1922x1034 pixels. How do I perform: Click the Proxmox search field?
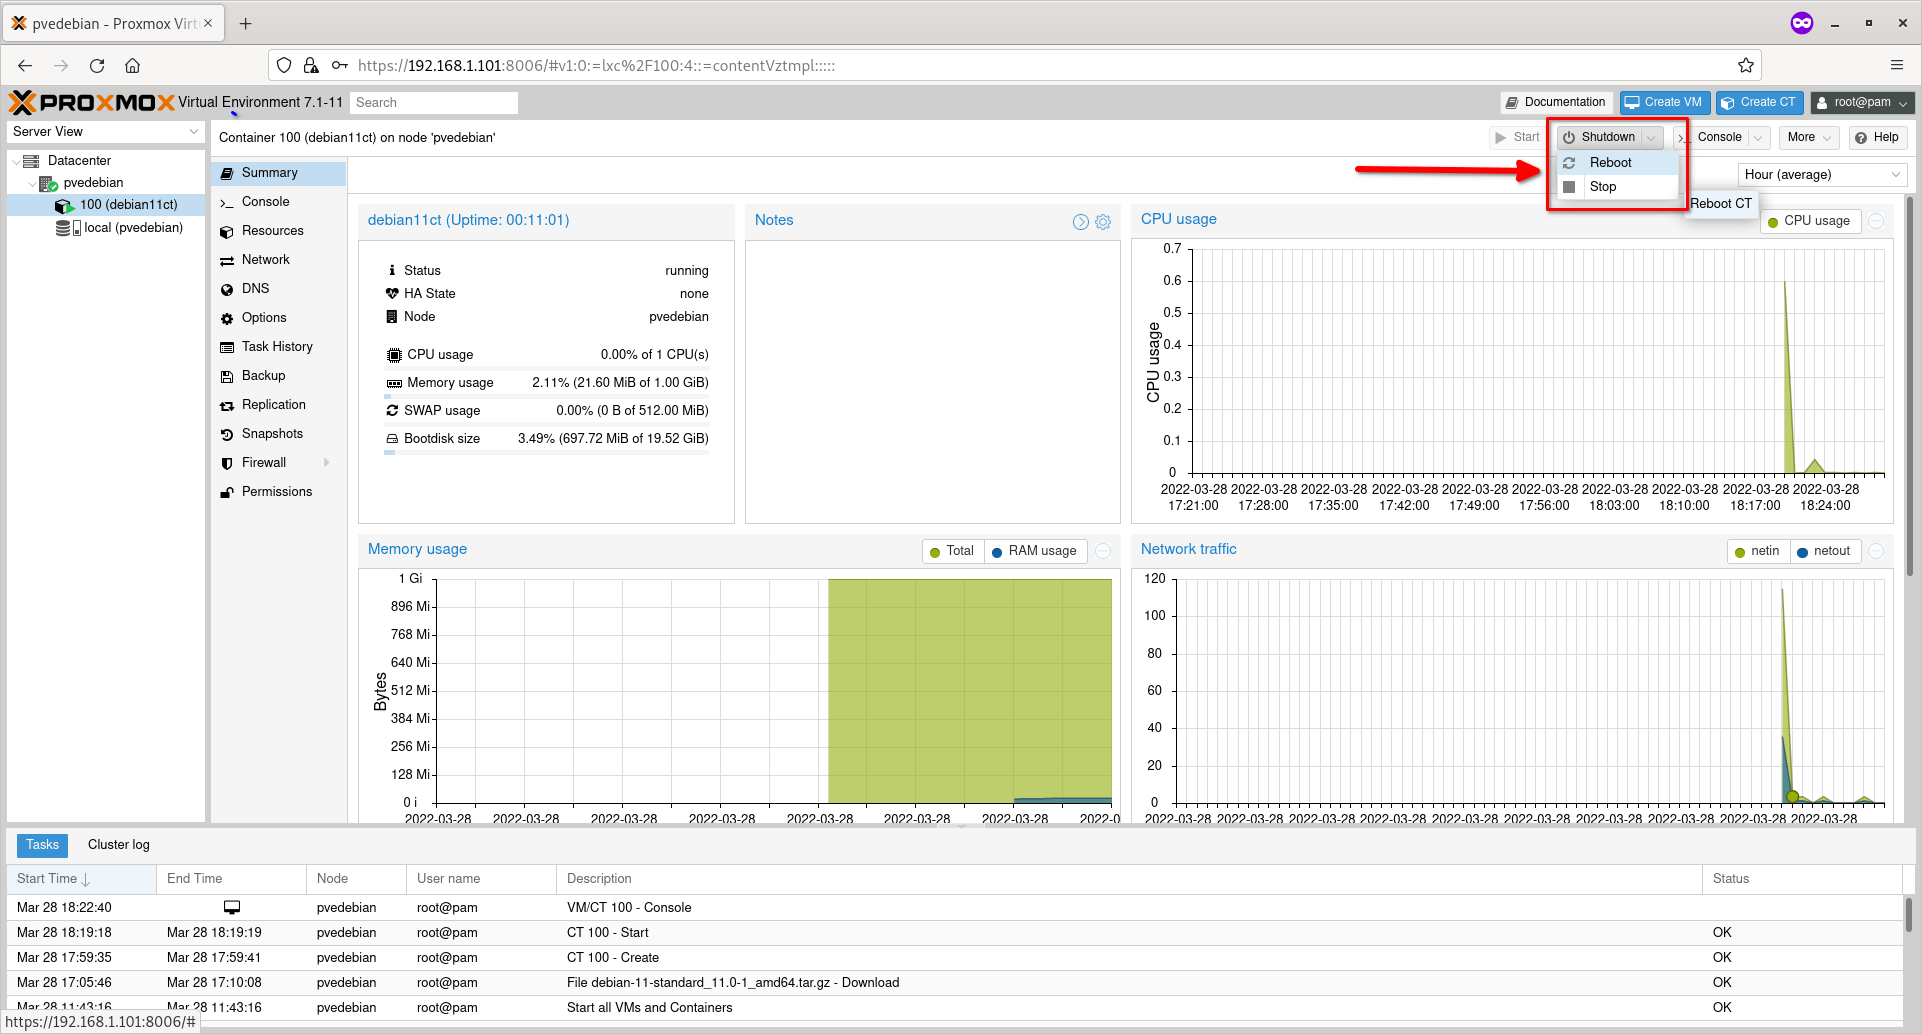(x=434, y=102)
